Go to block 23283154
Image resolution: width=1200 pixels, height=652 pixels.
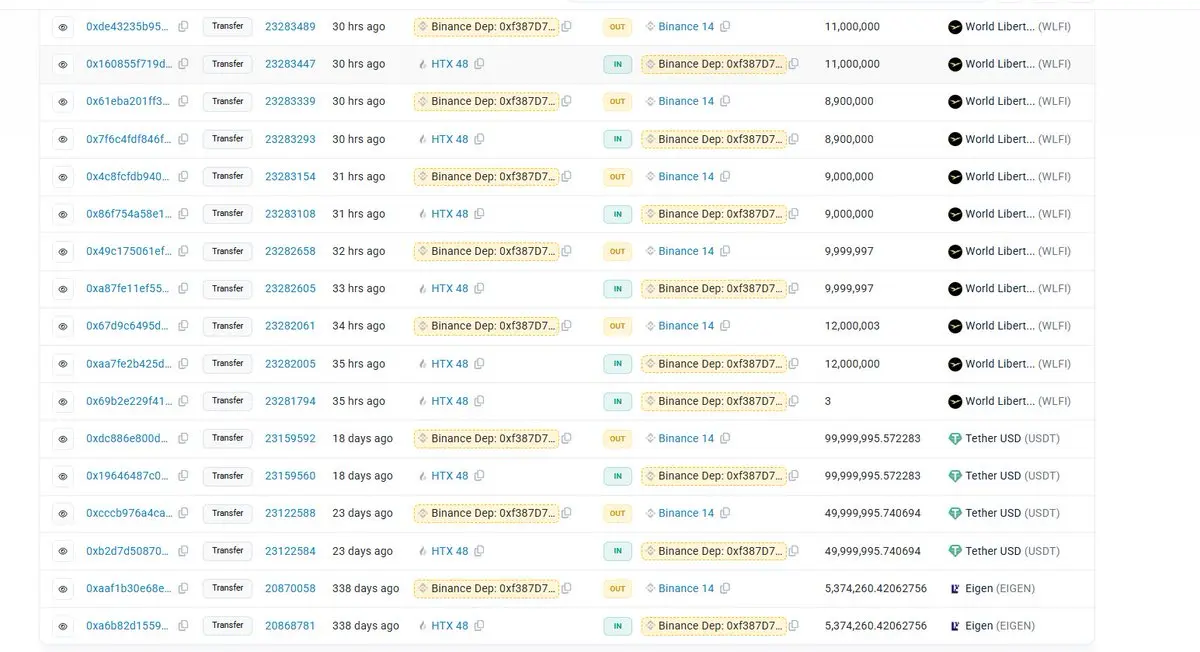[x=290, y=176]
